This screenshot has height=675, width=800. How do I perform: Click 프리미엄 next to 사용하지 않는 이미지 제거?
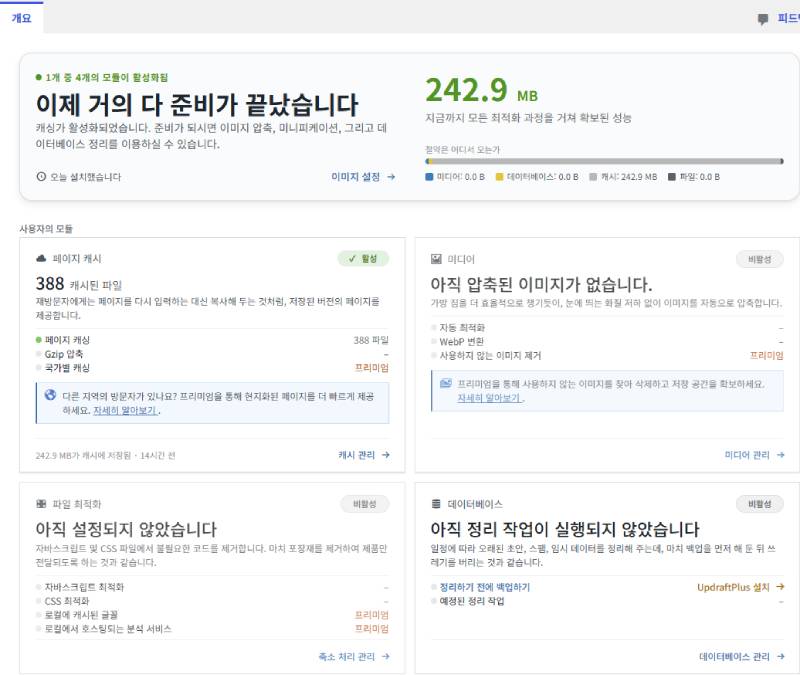click(766, 356)
